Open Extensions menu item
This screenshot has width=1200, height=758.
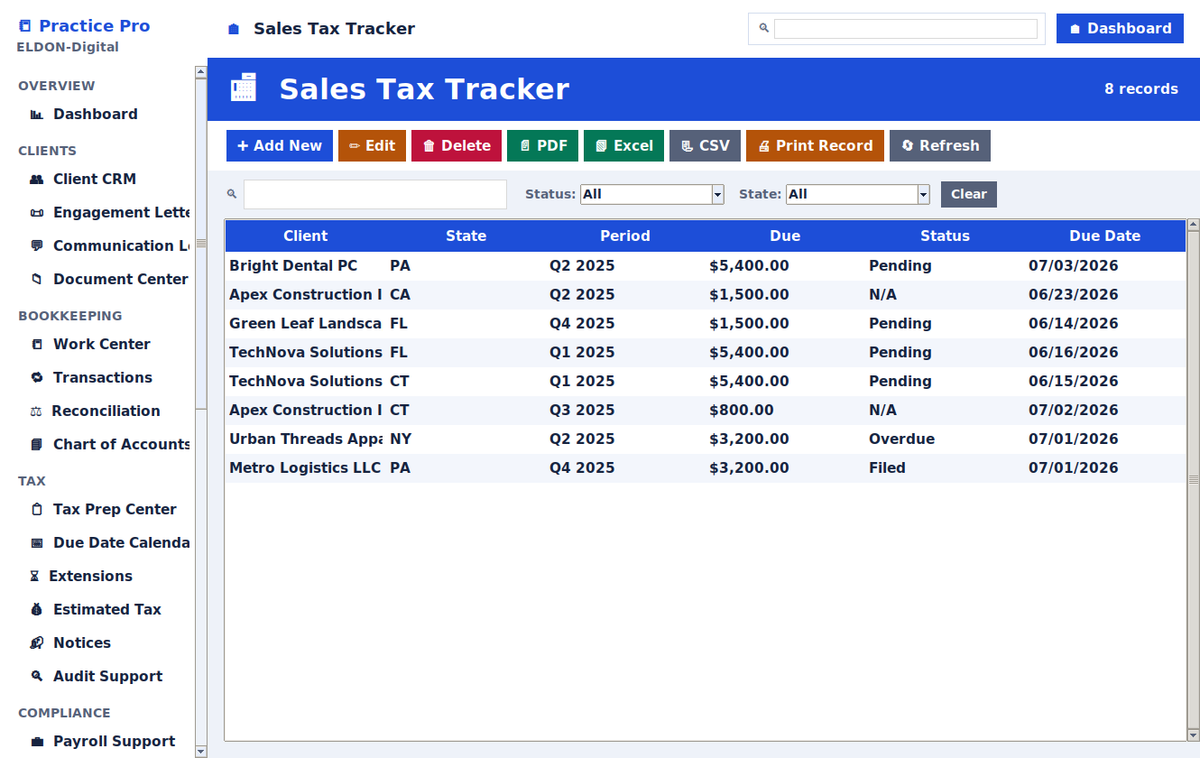coord(90,576)
